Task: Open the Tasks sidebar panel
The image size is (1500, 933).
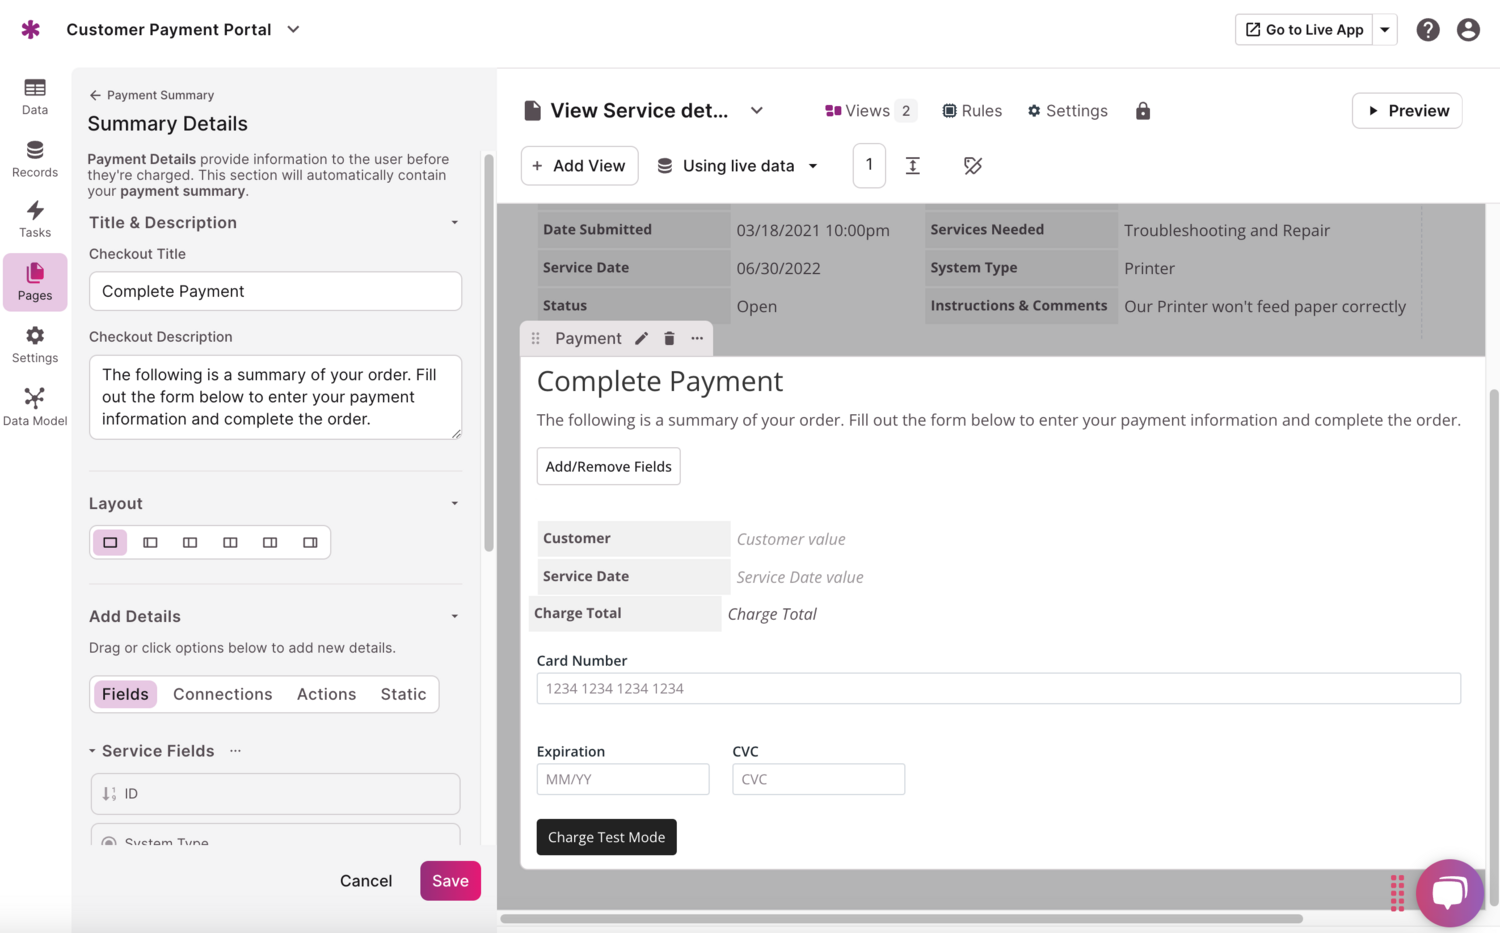Action: click(35, 220)
